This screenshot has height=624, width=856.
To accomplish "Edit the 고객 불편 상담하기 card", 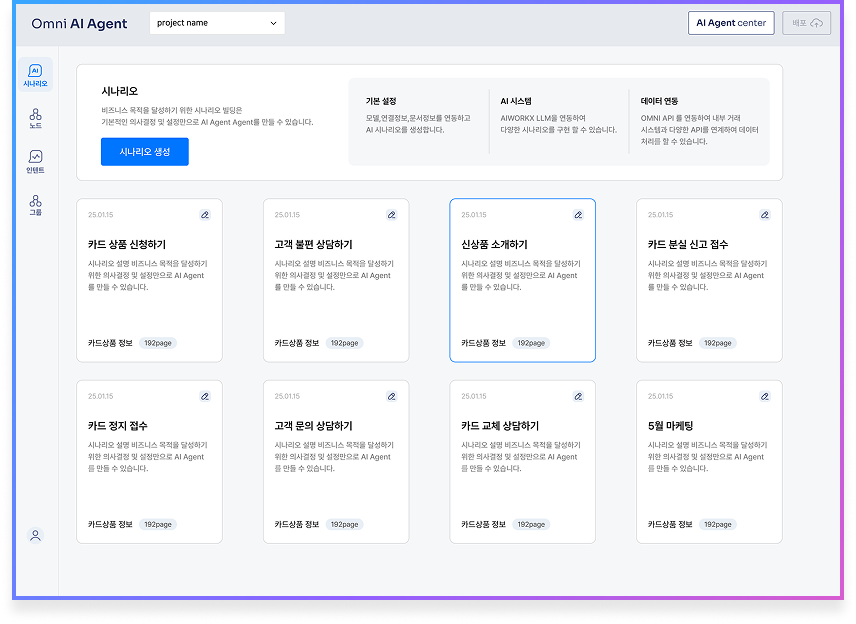I will 391,215.
